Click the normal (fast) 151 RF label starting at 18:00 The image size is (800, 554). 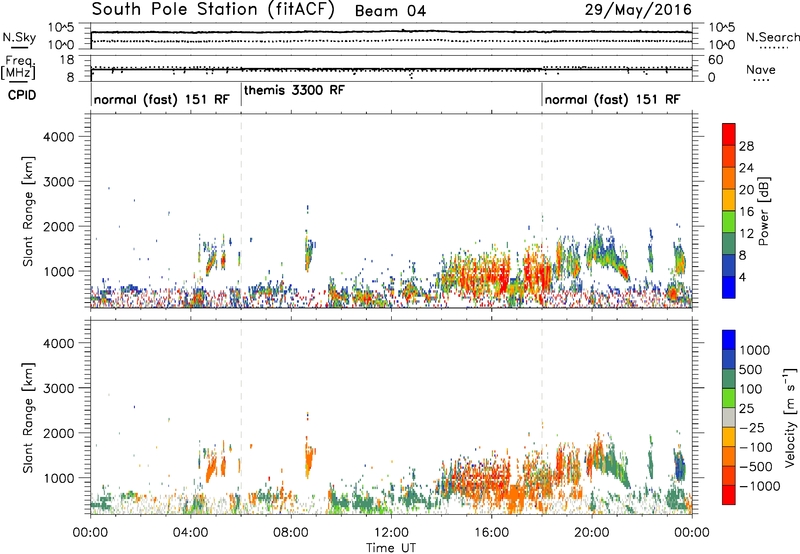point(612,99)
